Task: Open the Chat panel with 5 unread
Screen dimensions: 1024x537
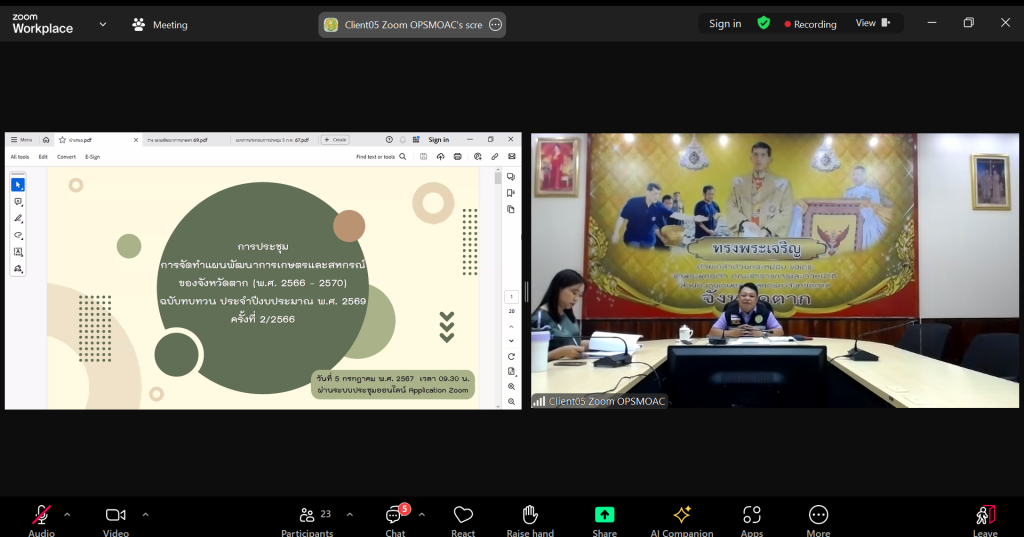Action: click(x=395, y=521)
